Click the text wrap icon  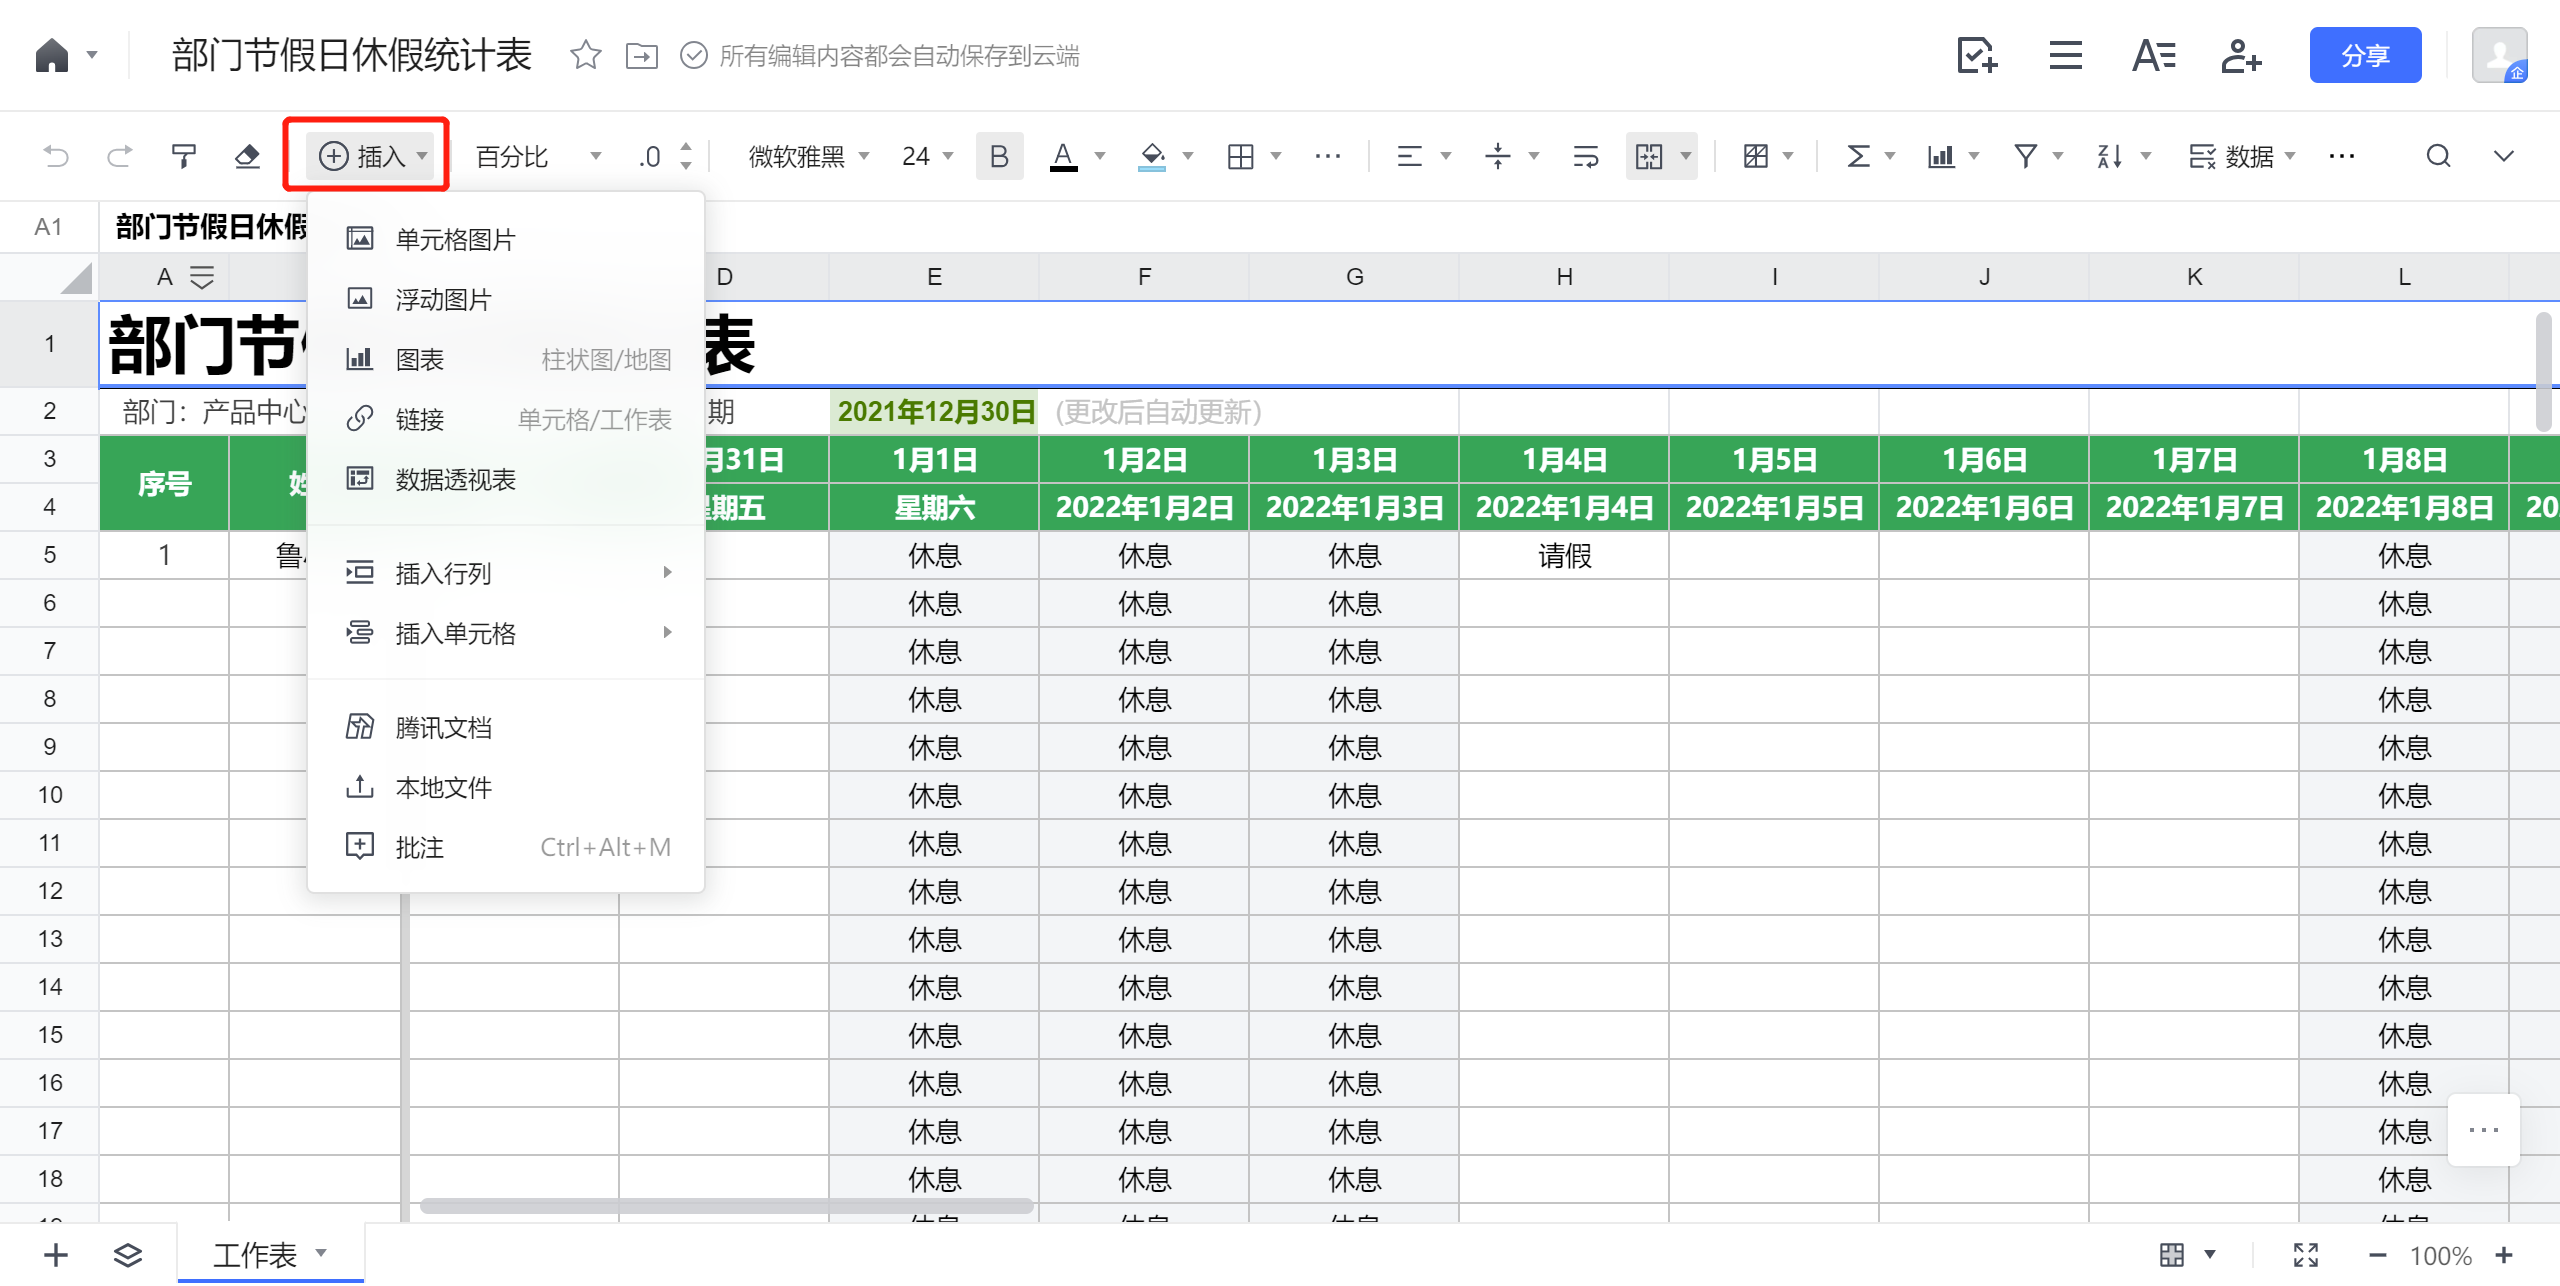coord(1585,156)
